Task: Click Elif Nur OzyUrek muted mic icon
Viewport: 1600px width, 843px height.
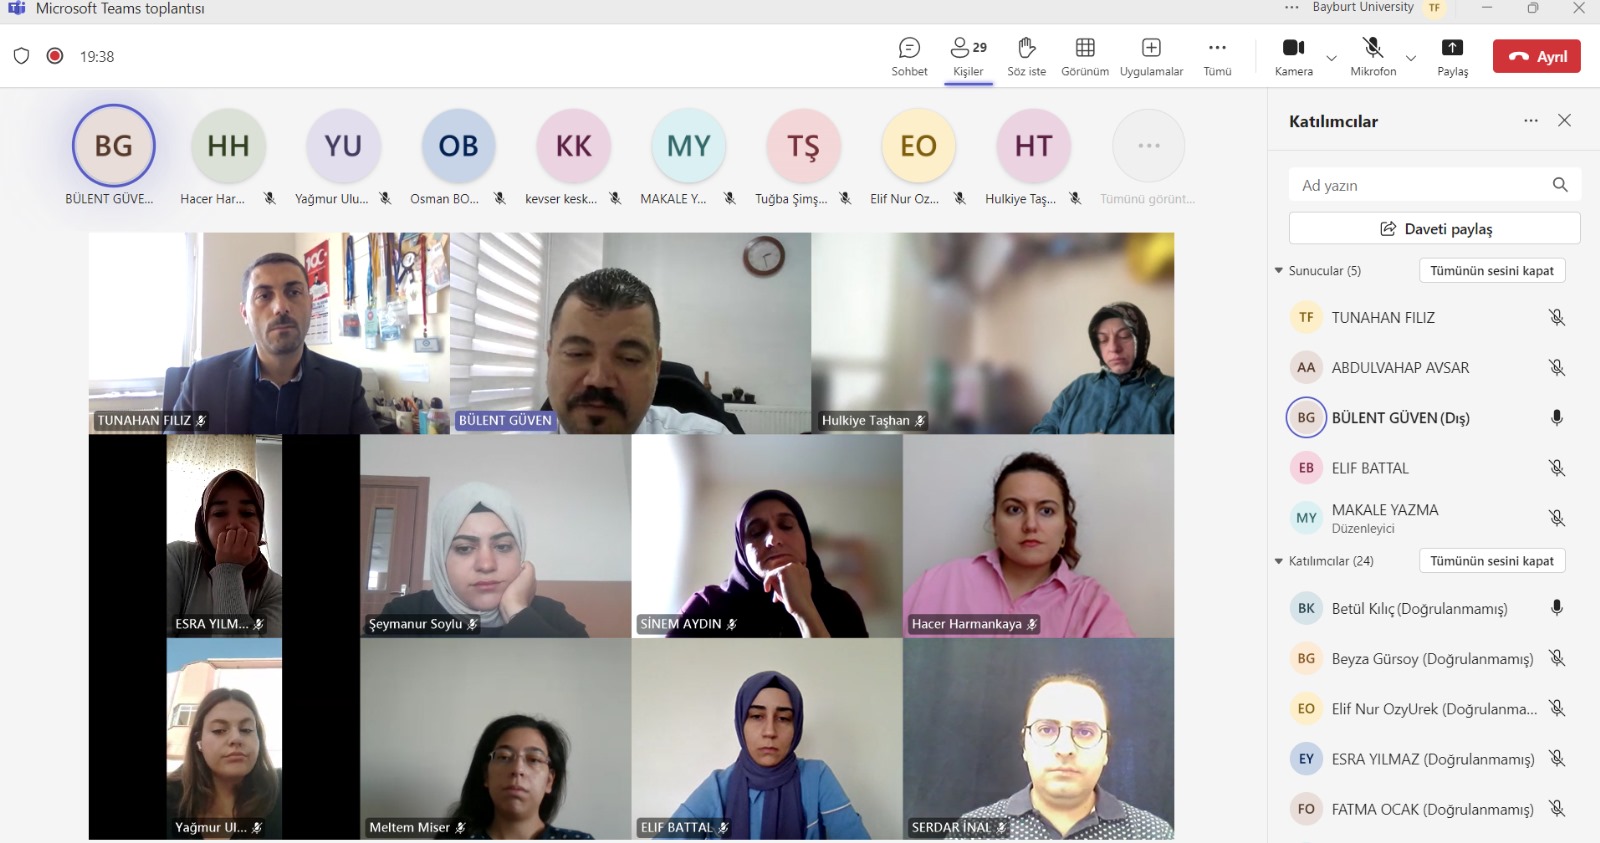Action: coord(1556,708)
